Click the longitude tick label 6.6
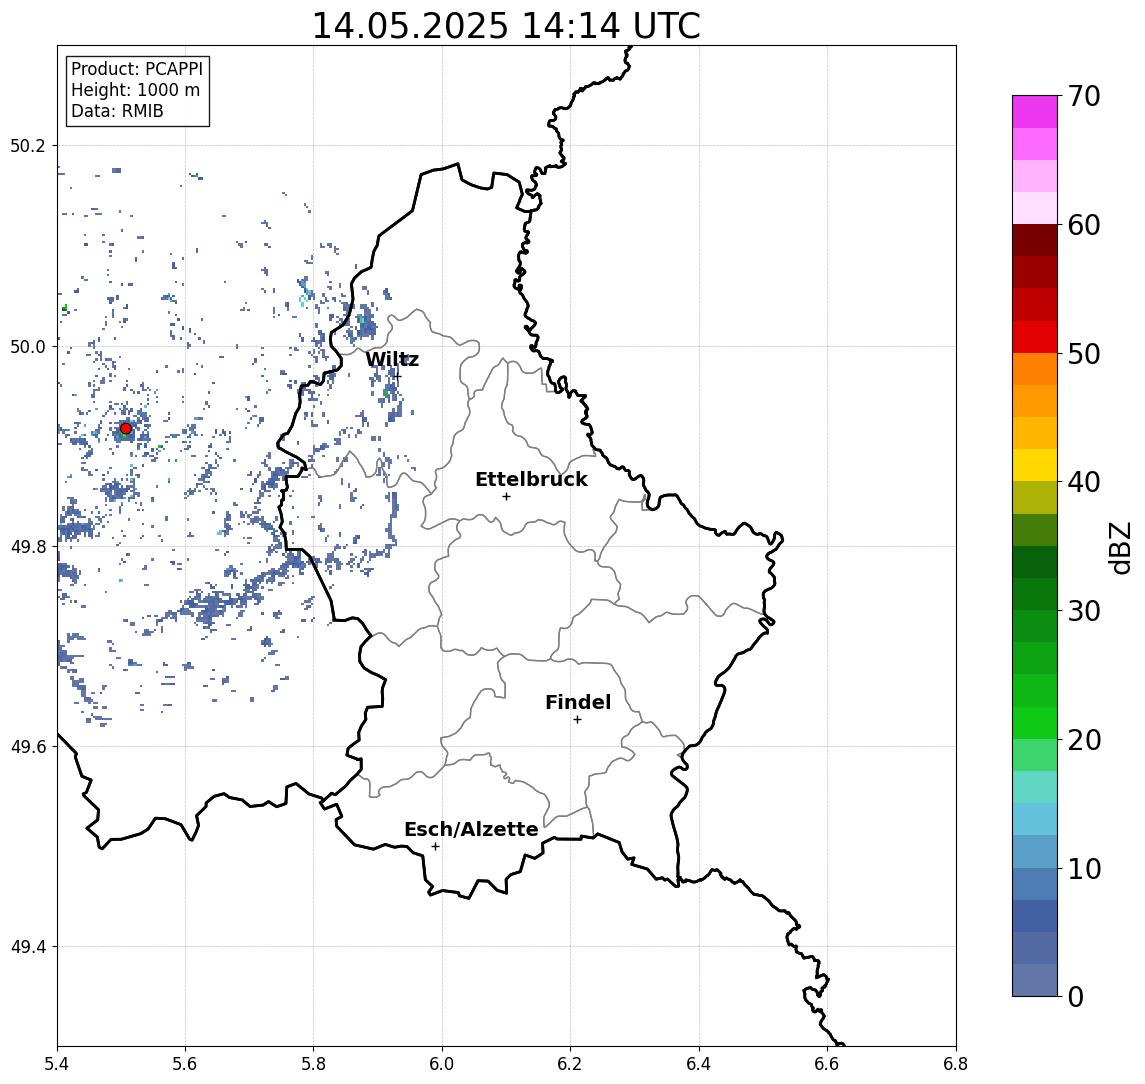 point(827,1064)
